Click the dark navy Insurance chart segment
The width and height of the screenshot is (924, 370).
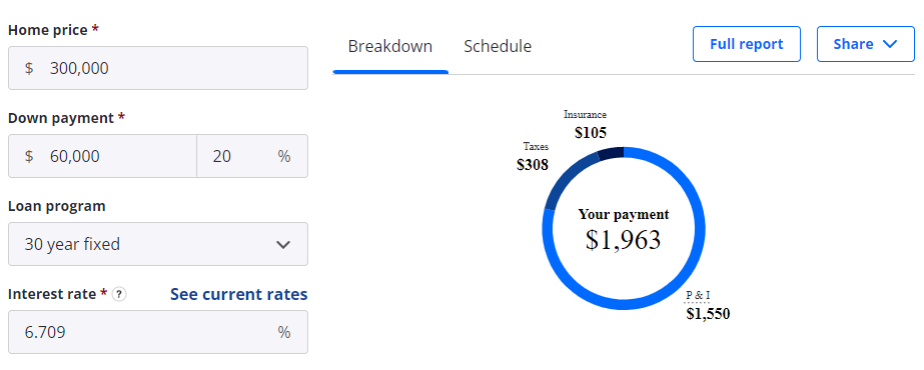[610, 153]
